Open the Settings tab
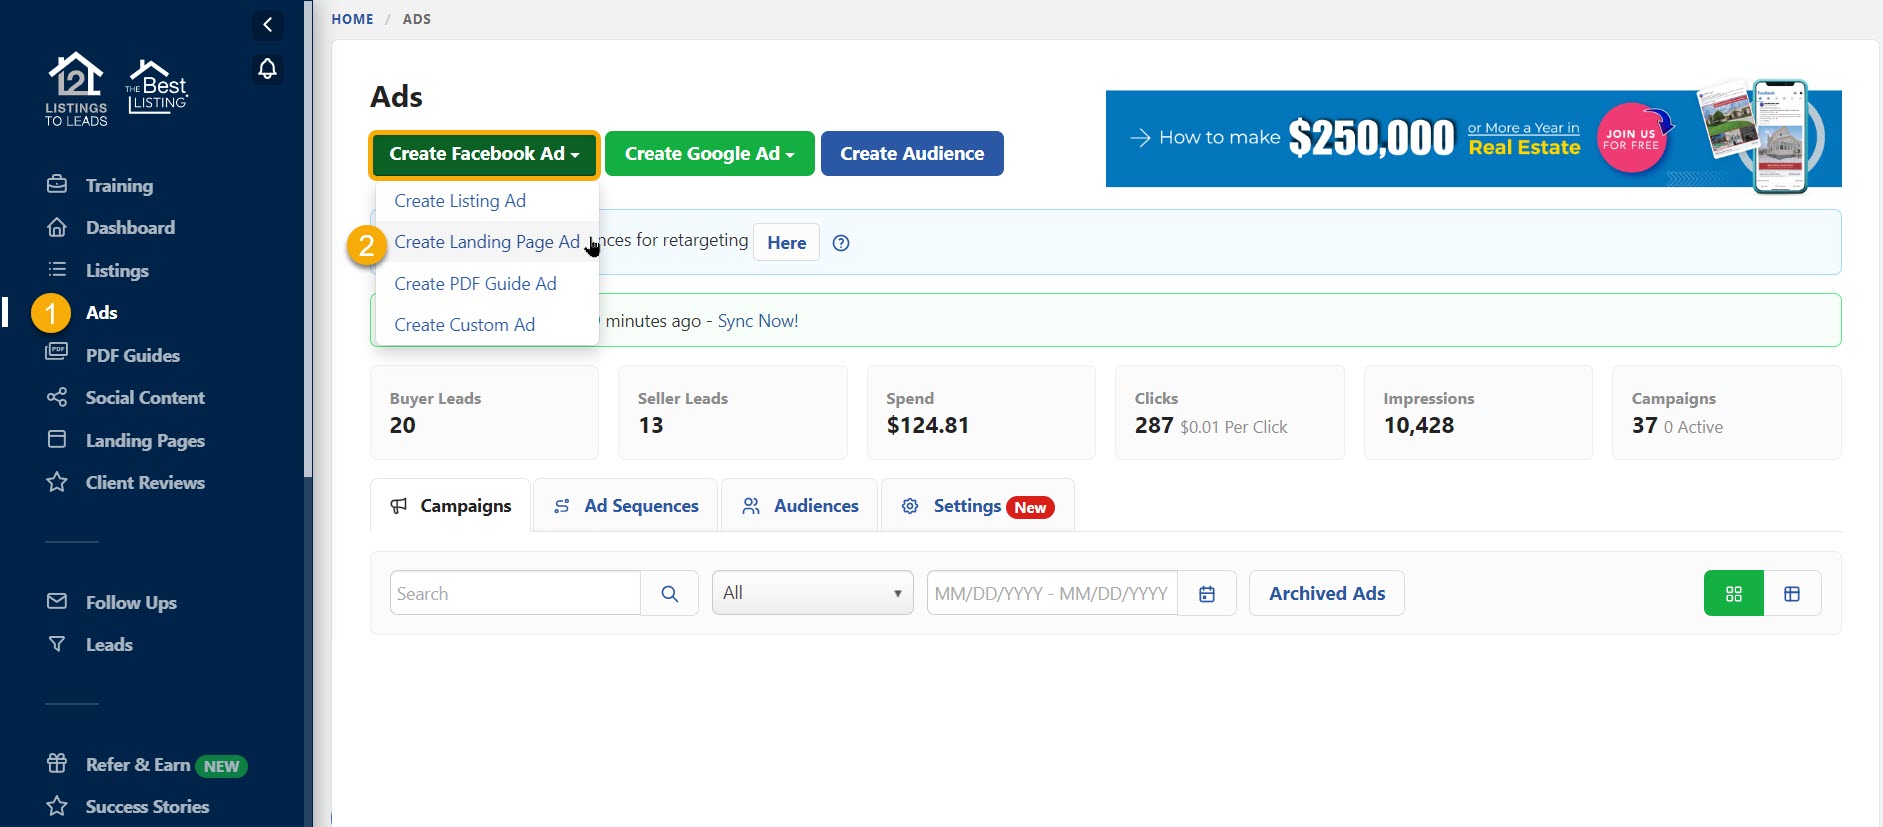 [x=978, y=506]
